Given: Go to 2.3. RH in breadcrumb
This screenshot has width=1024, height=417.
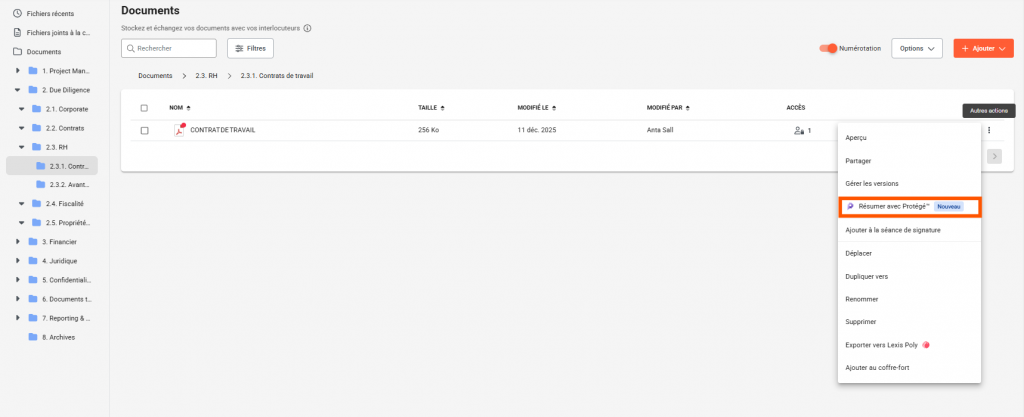Looking at the screenshot, I should (206, 76).
